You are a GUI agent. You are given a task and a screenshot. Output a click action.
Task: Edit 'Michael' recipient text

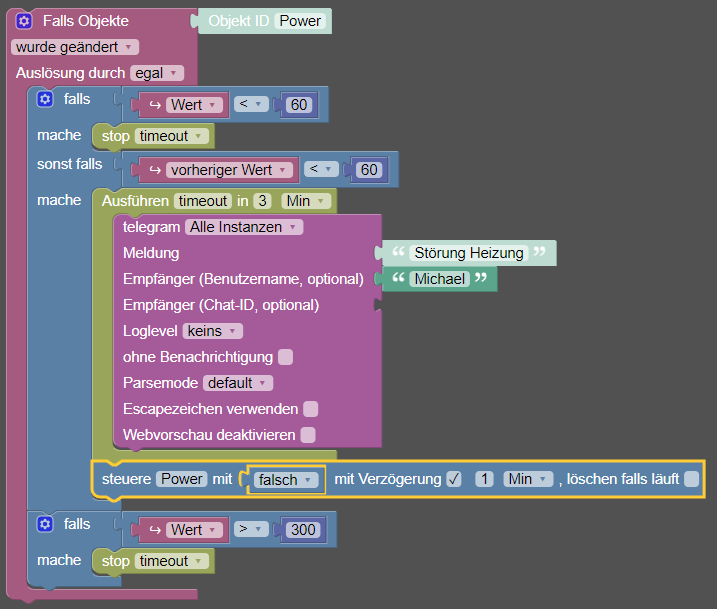[439, 279]
